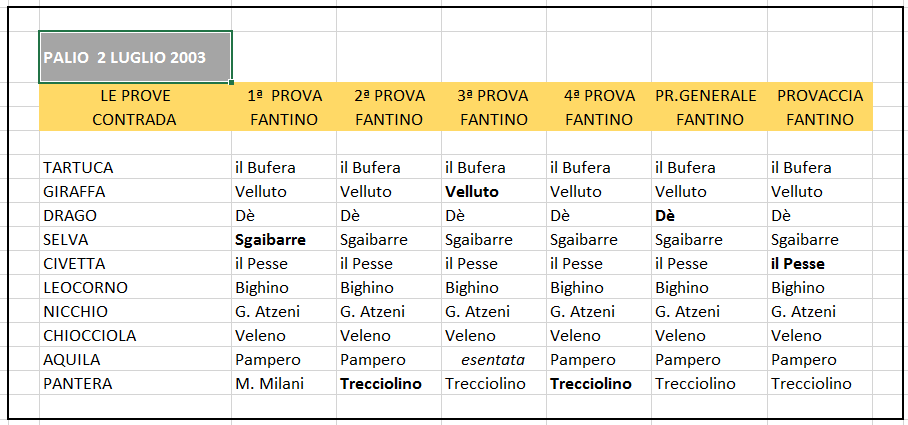
Task: Select the 1ª PROVA FANTINO header
Action: click(x=284, y=107)
